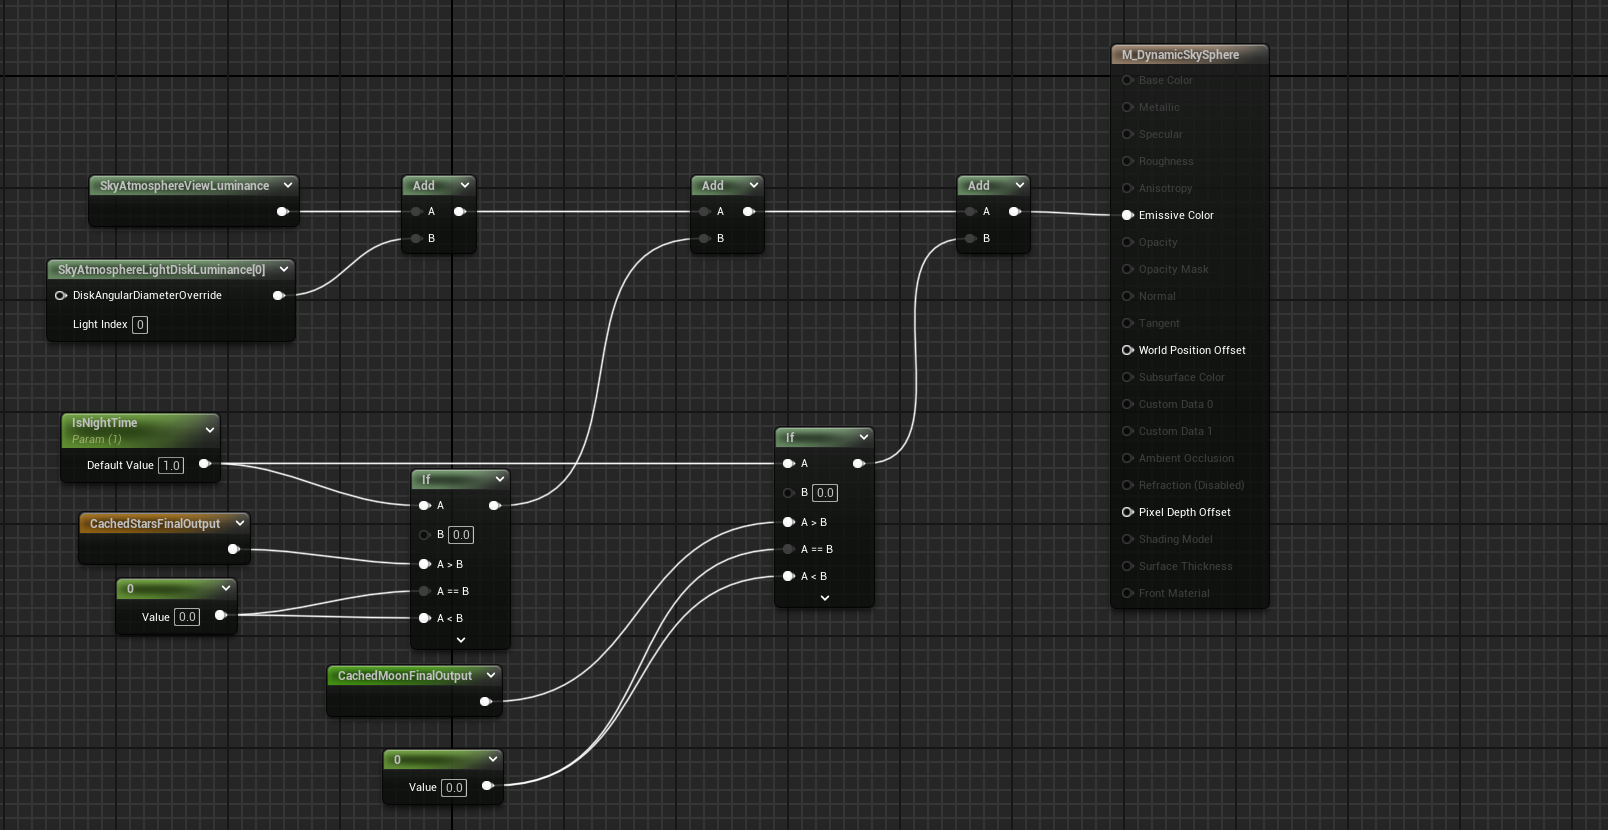
Task: Click lower If node A == B pin
Action: (425, 591)
